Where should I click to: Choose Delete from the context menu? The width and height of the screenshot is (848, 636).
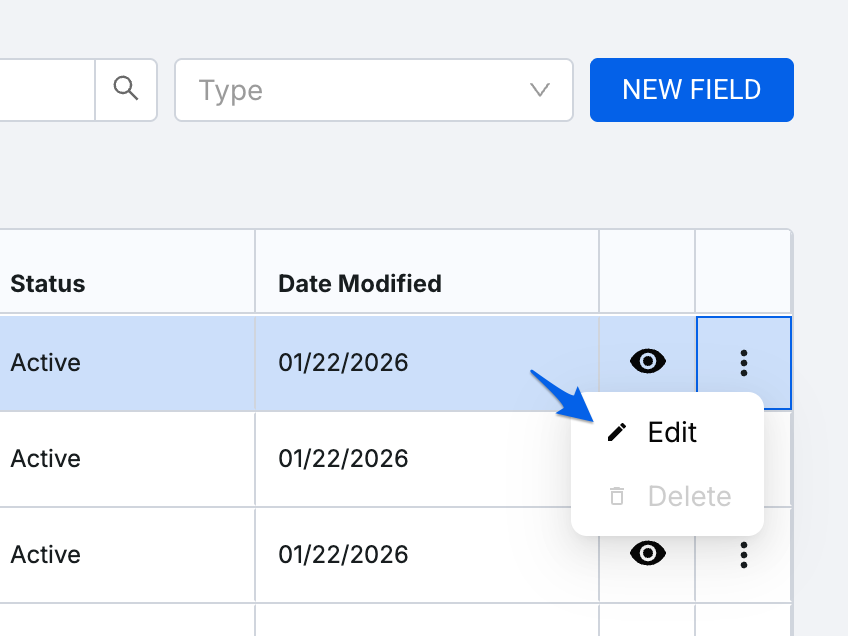click(x=689, y=496)
